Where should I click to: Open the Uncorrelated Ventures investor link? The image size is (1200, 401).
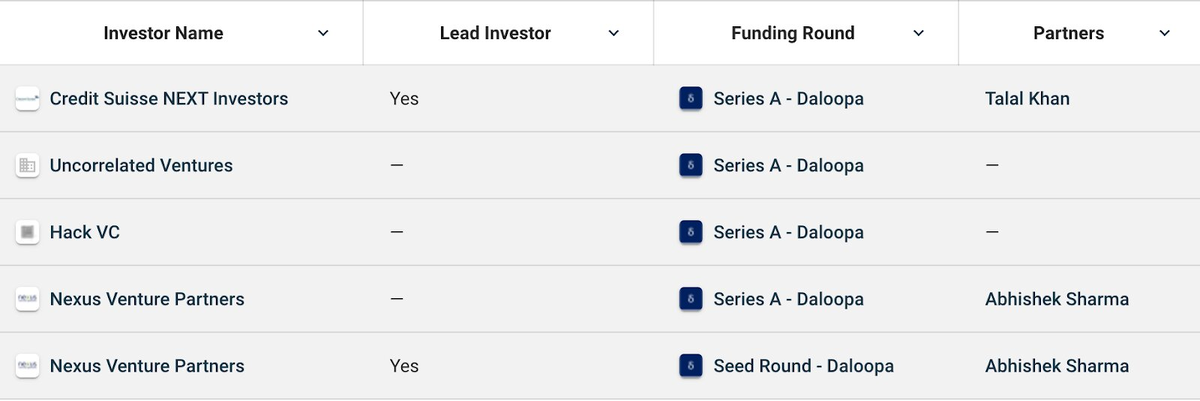pos(141,166)
